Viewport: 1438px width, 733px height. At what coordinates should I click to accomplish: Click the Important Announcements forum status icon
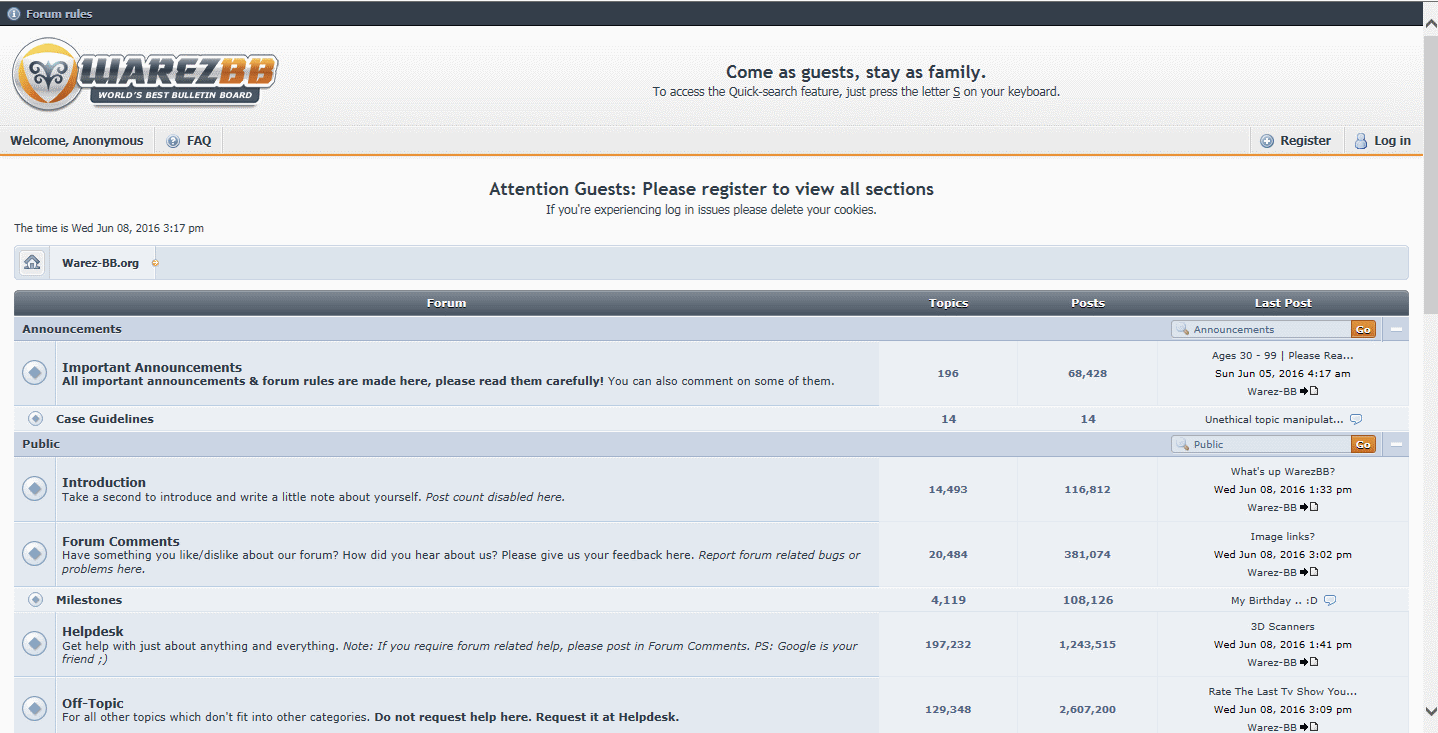tap(35, 373)
